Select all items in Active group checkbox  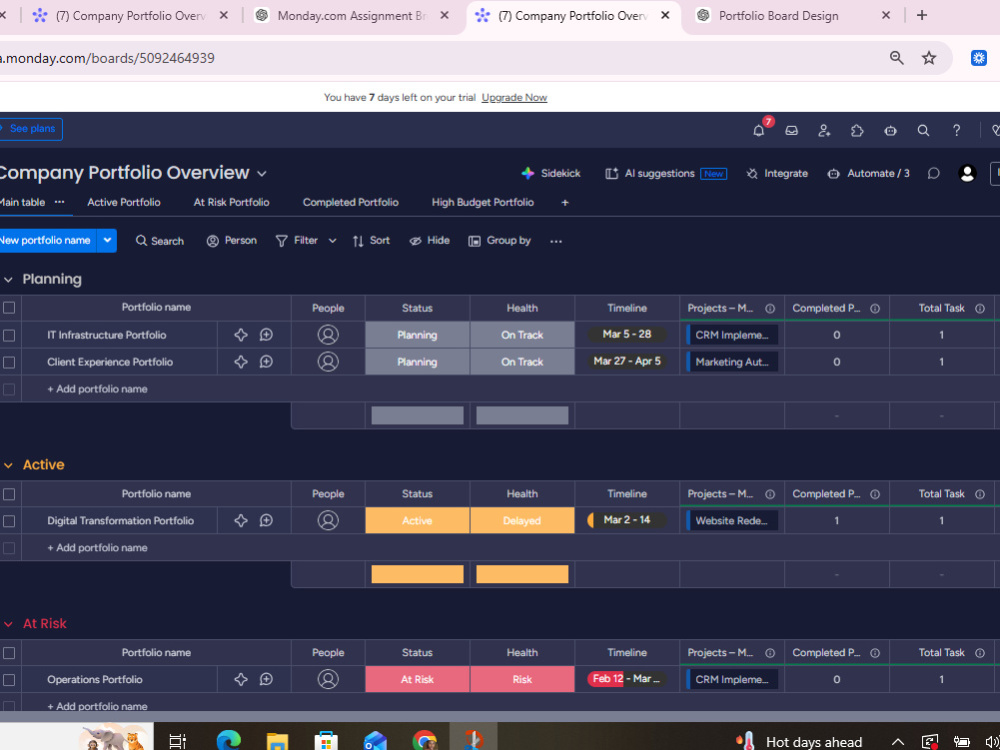pyautogui.click(x=9, y=494)
